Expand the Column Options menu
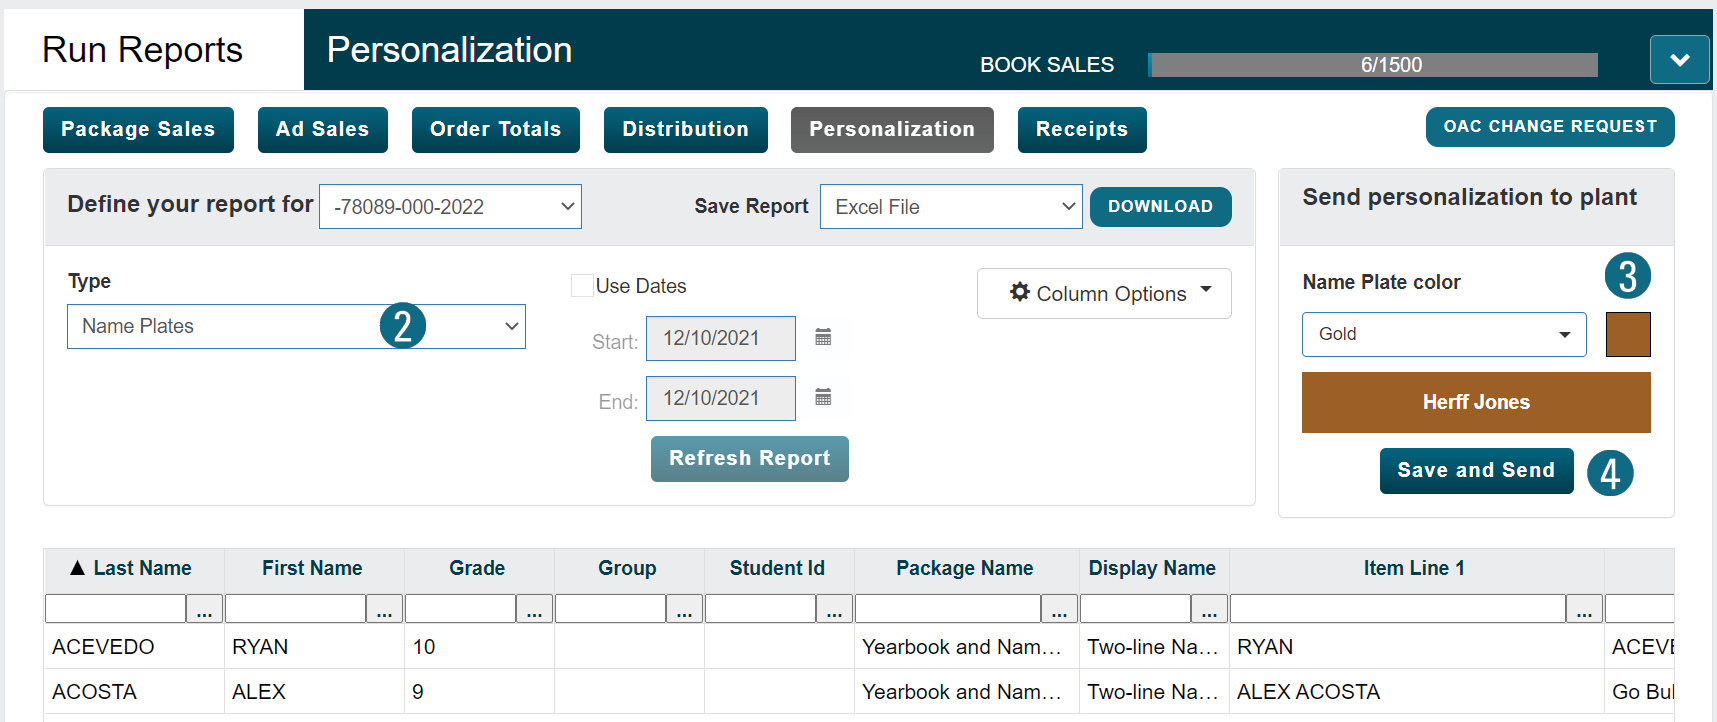 (1103, 293)
